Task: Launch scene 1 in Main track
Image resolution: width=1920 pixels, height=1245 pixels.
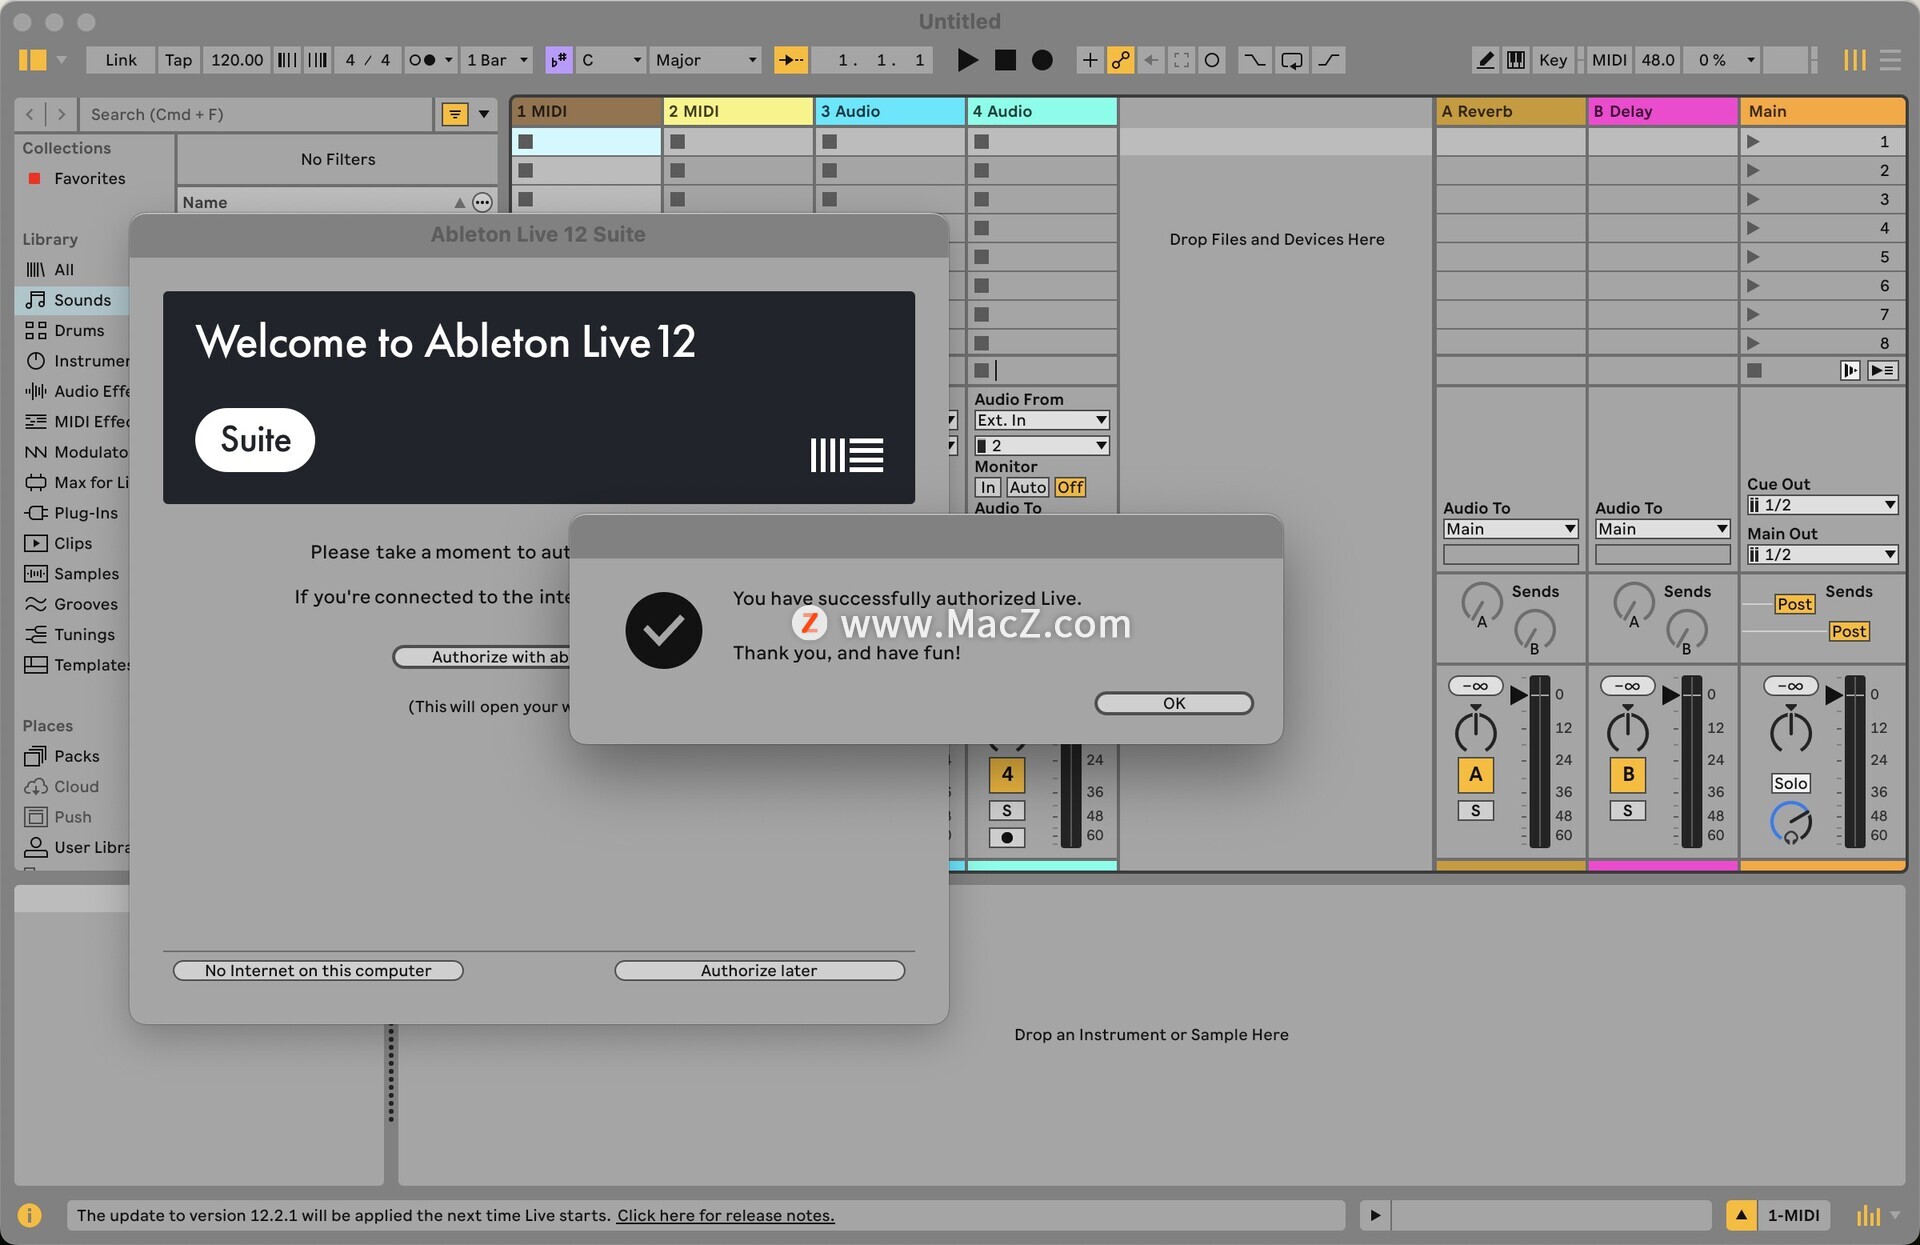Action: coord(1753,141)
